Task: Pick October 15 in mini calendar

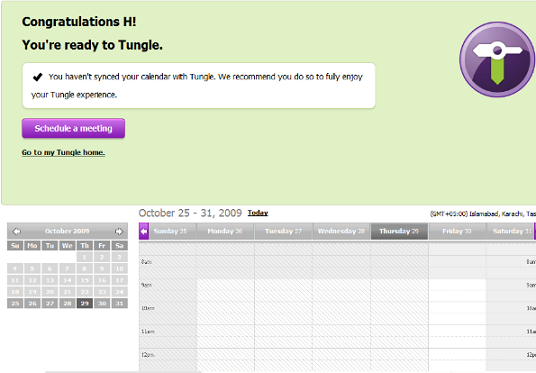Action: coord(85,280)
